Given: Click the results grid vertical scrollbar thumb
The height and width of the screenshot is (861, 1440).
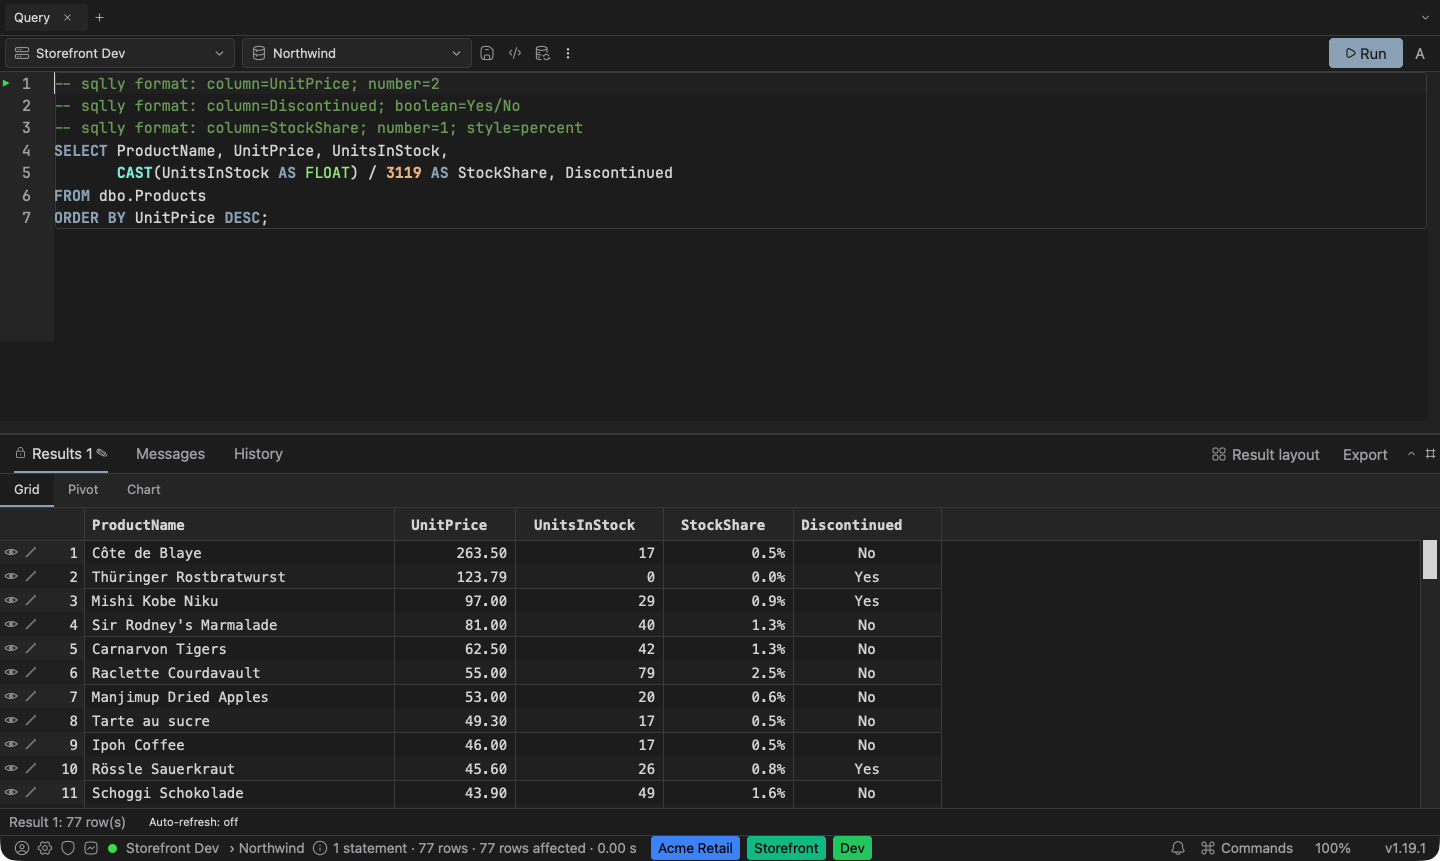Looking at the screenshot, I should 1430,560.
